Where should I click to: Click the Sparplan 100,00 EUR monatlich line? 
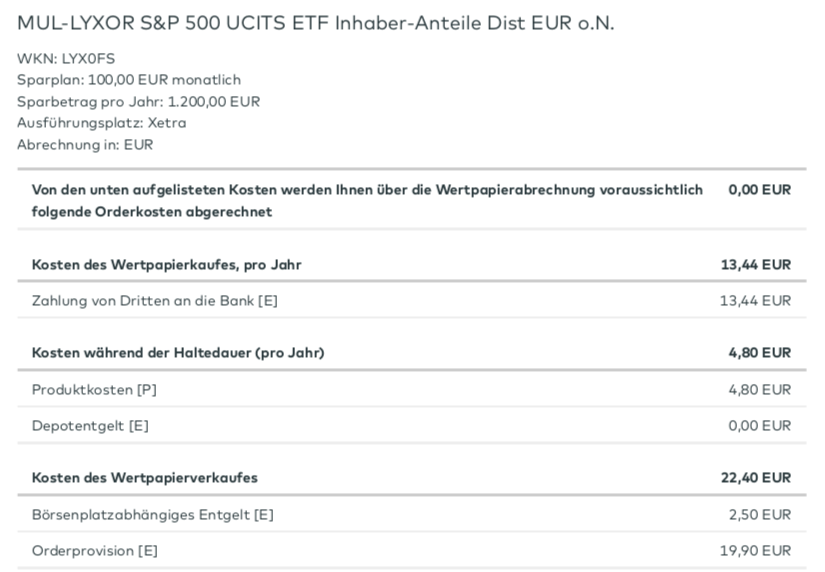129,80
